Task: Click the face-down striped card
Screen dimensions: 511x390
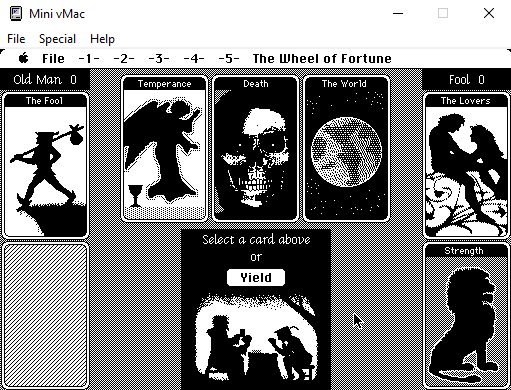Action: tap(45, 316)
